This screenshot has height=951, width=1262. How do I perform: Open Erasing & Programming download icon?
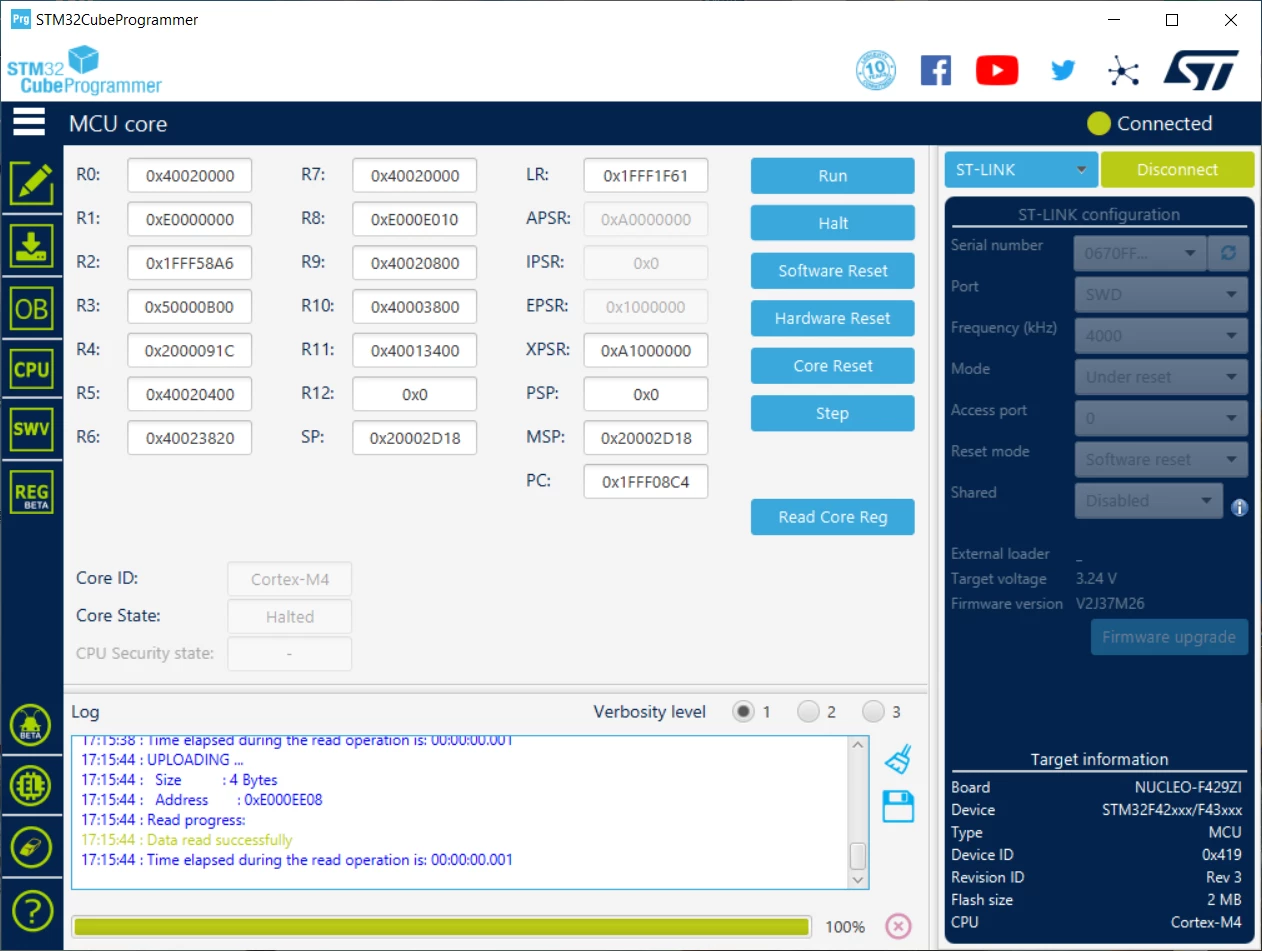(31, 246)
